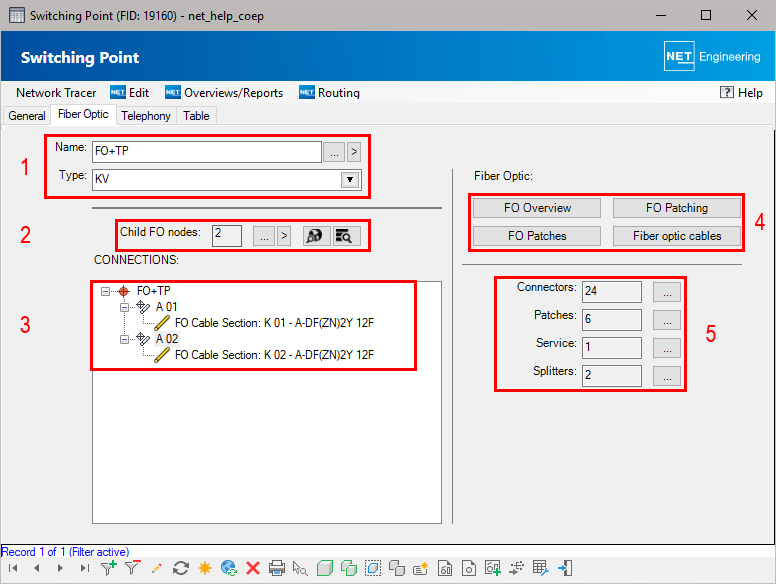Click the ... button next to Connectors
Screen dimensions: 776x584
coord(667,292)
